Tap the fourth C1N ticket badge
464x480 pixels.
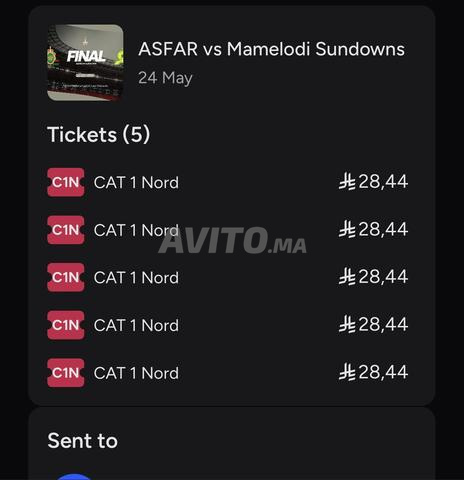(66, 325)
